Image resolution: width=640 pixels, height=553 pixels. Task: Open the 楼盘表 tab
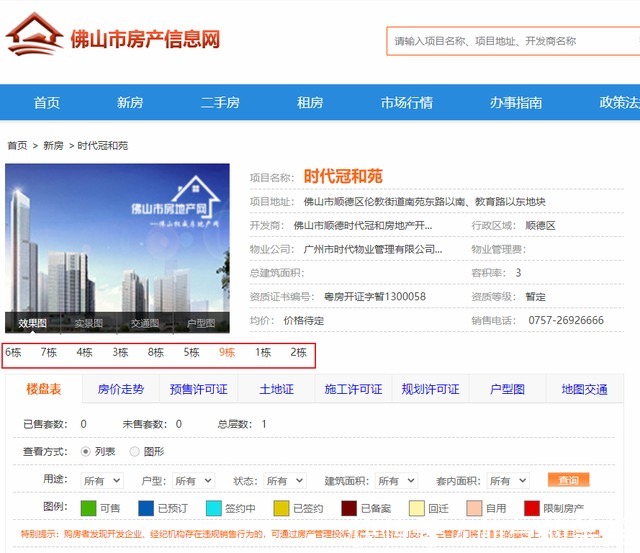coord(44,389)
